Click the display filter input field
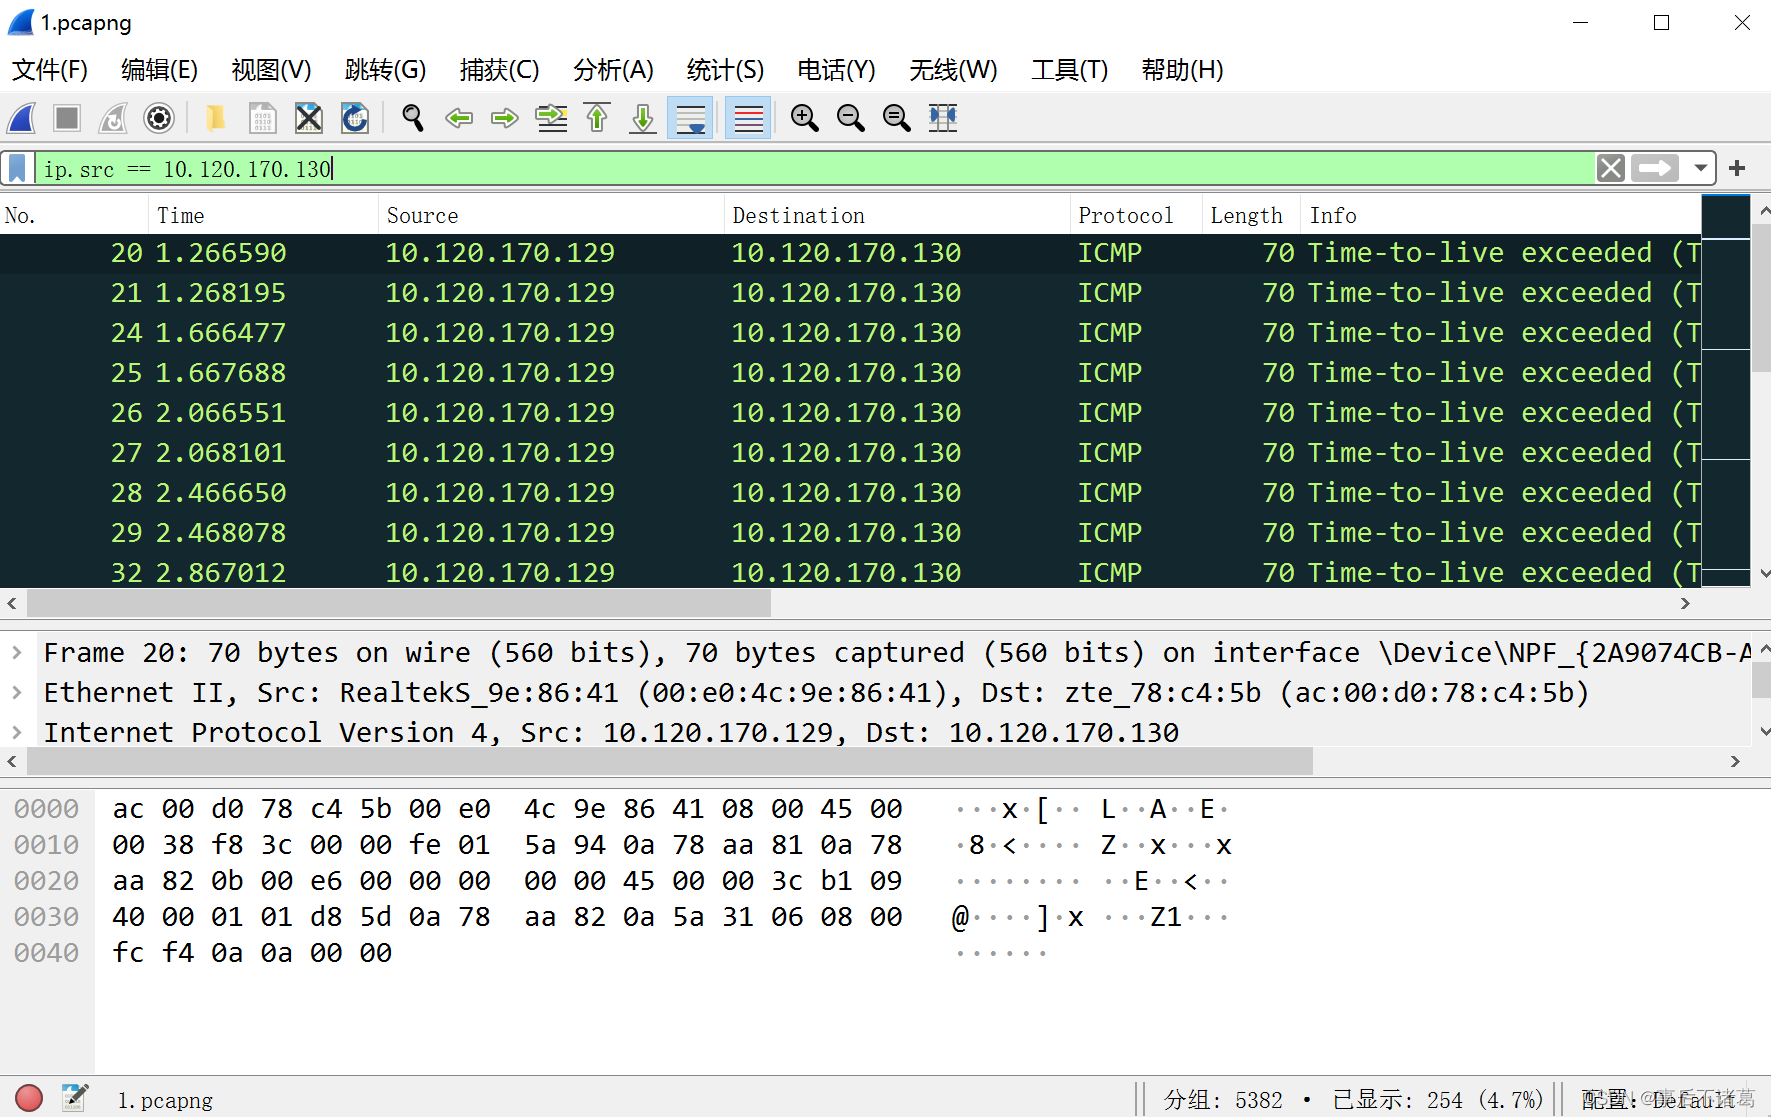Screen dimensions: 1771x1117 click(815, 168)
